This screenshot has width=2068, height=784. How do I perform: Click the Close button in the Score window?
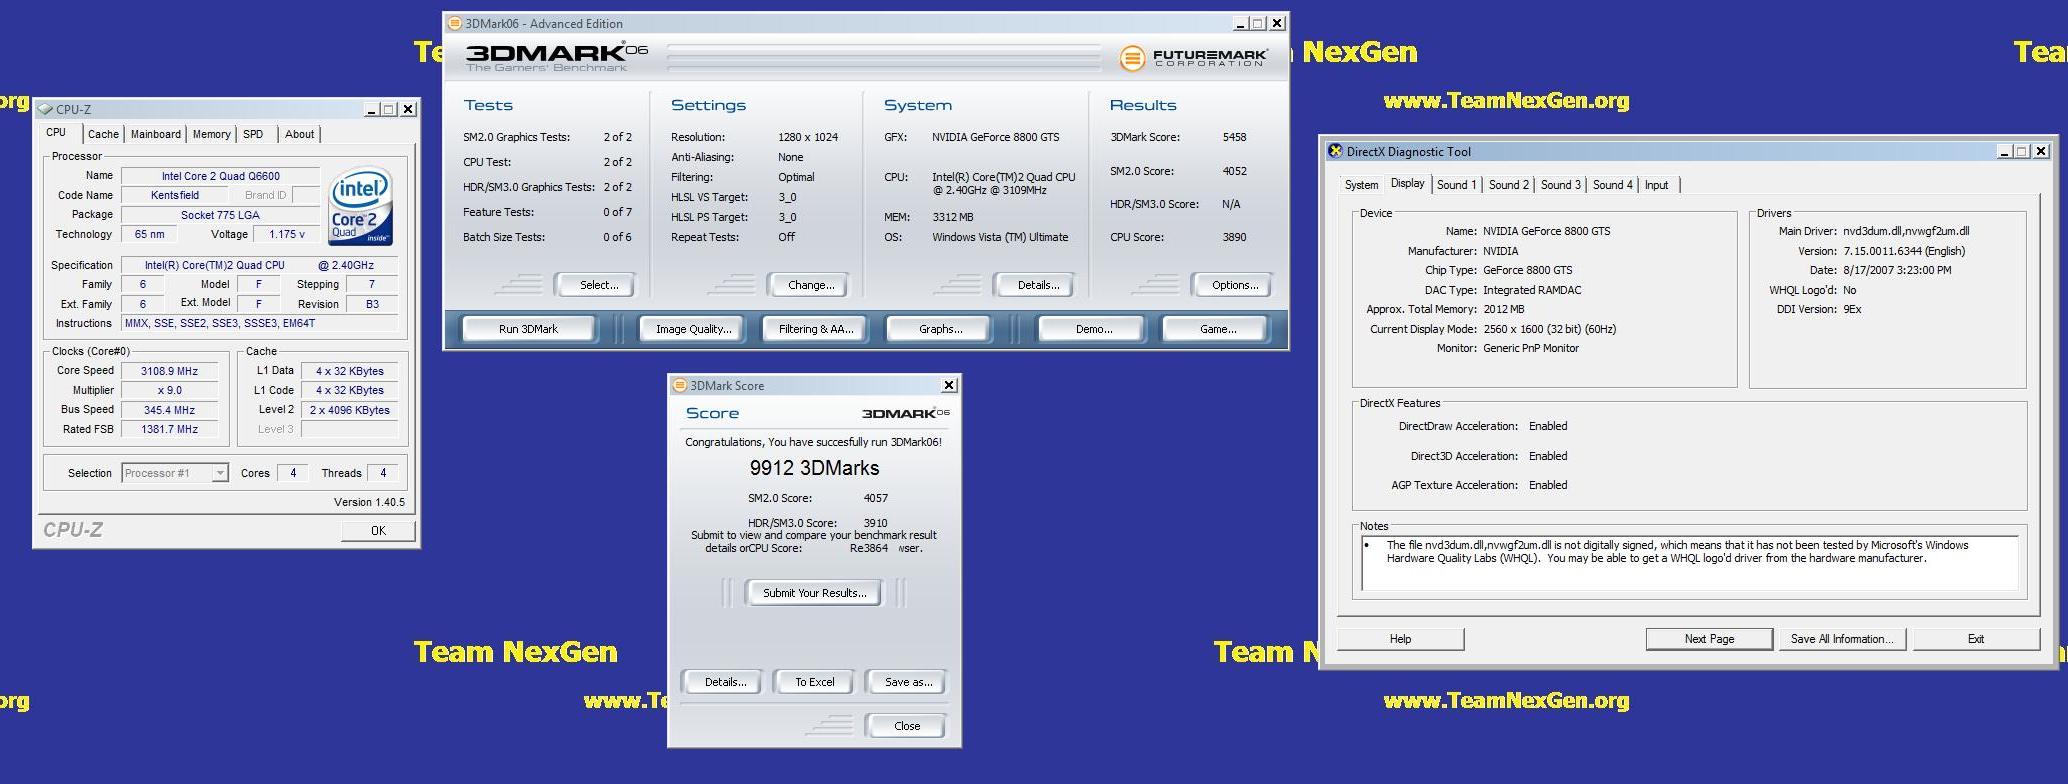907,726
